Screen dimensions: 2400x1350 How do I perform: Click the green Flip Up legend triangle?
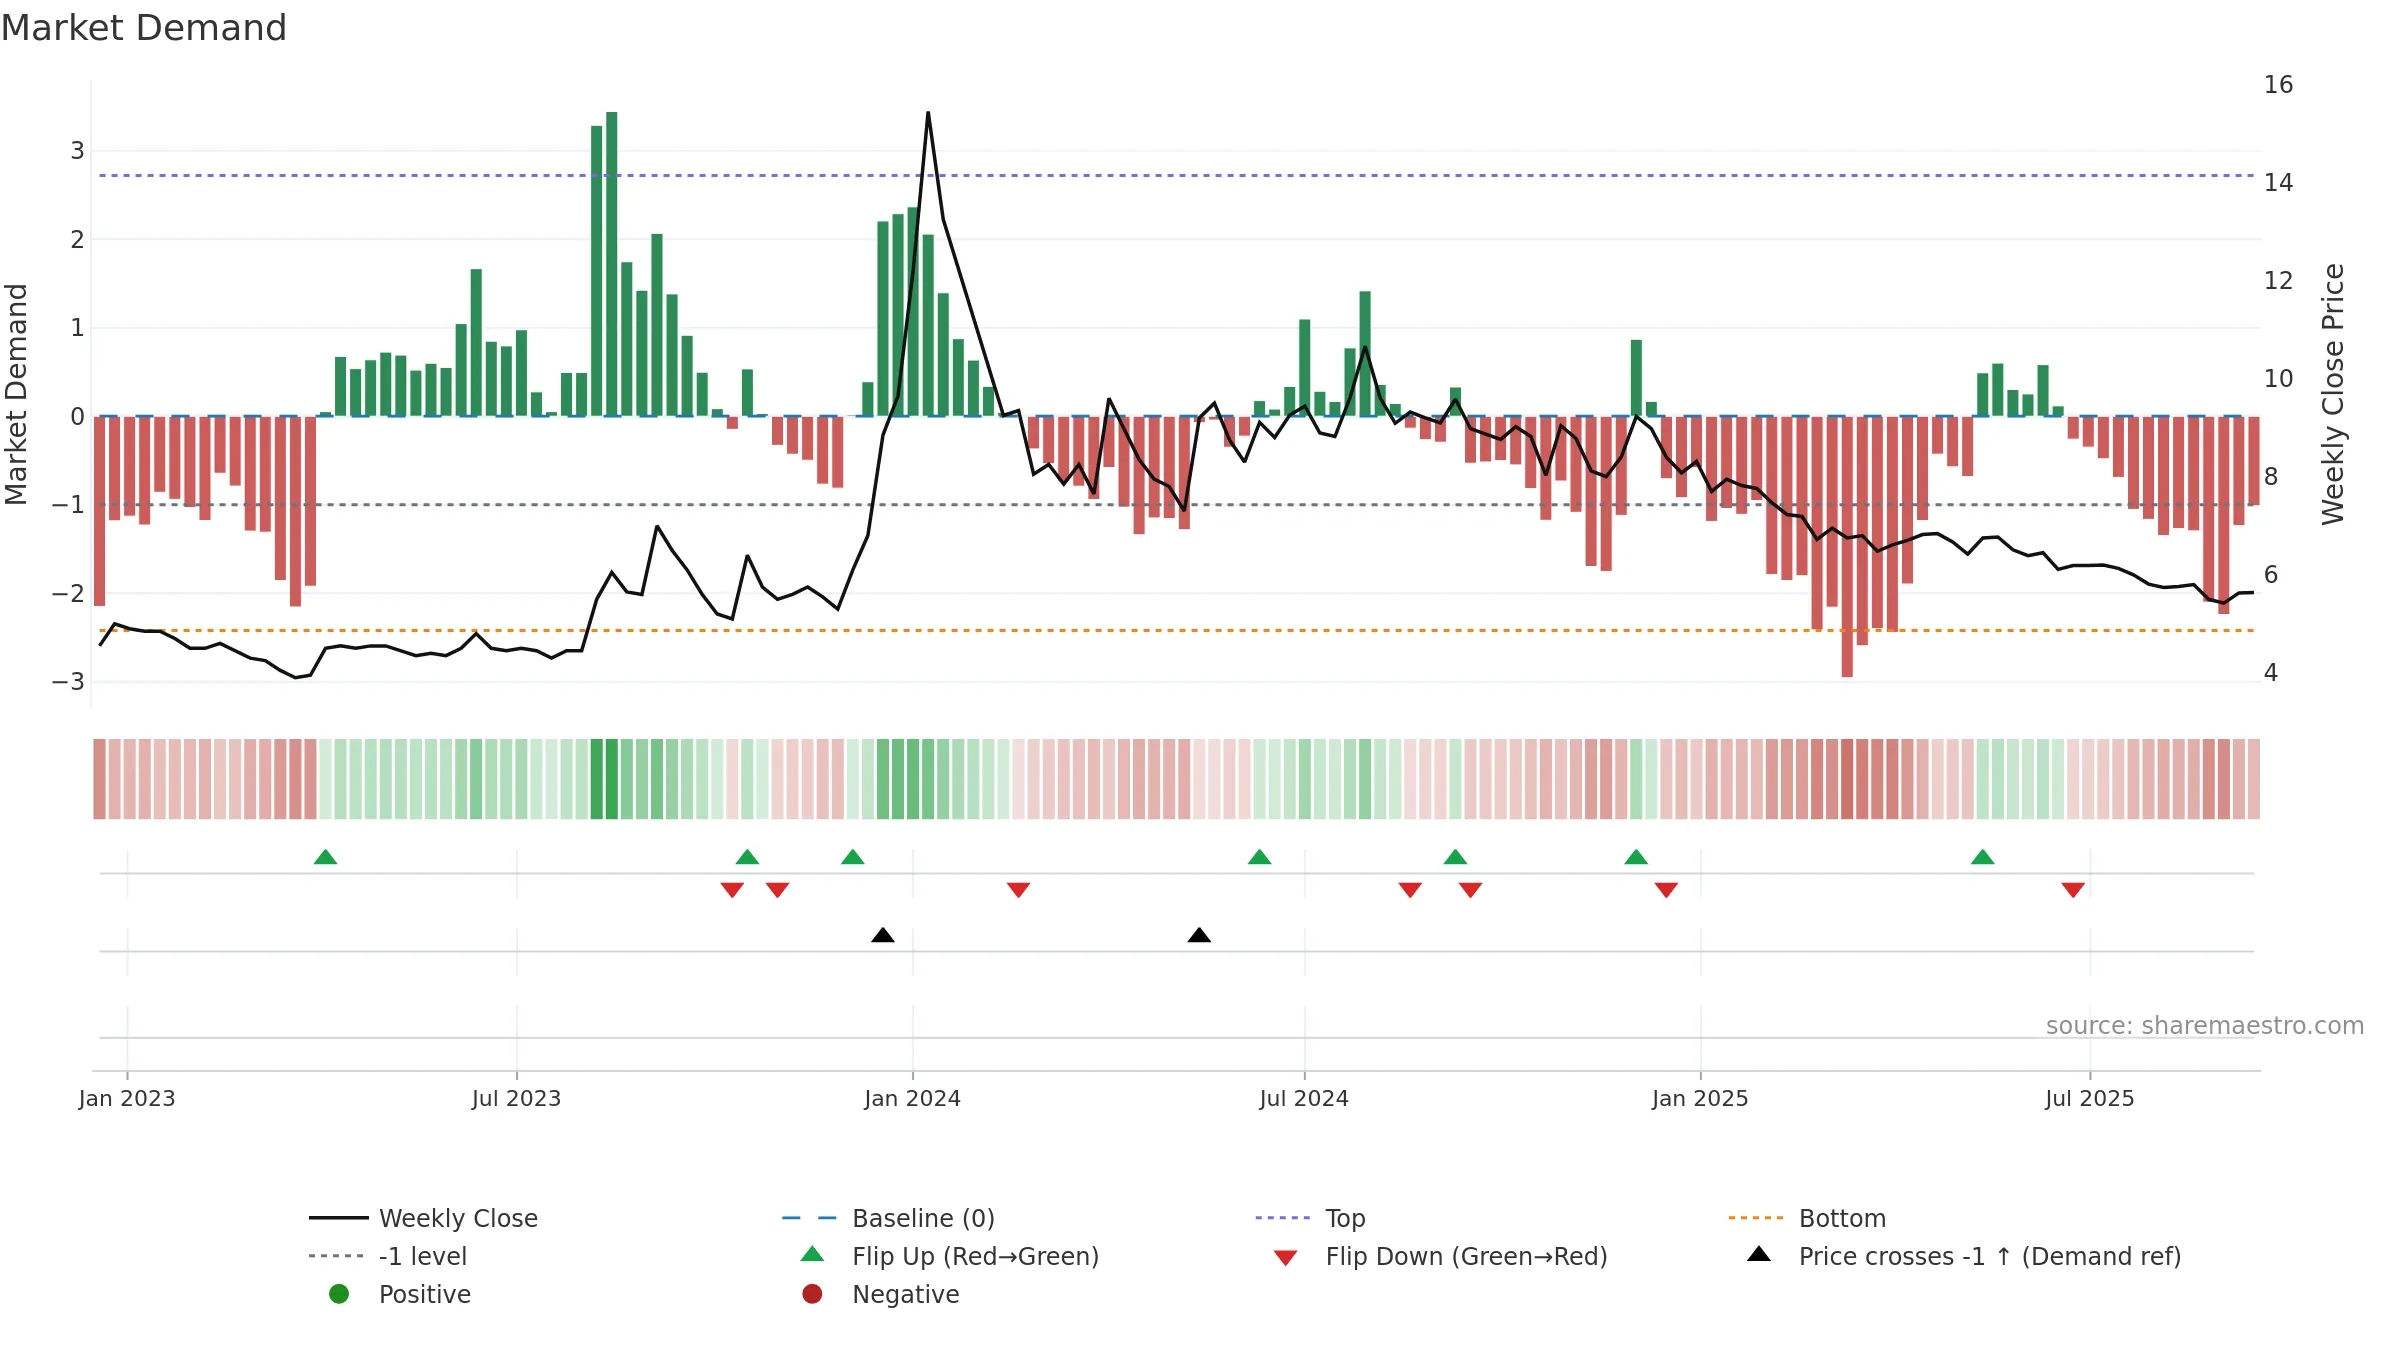click(813, 1254)
